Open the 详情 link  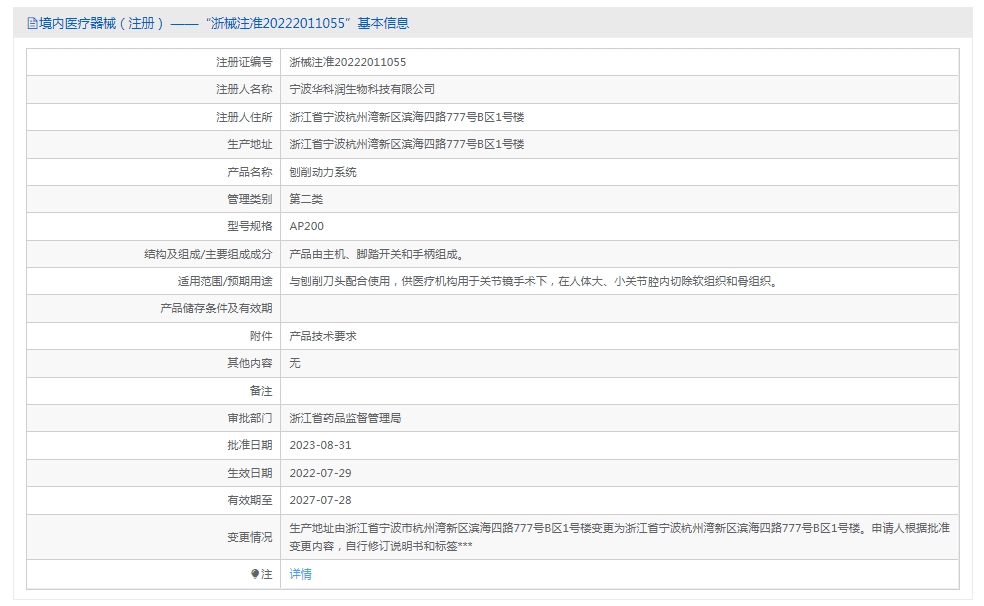[300, 574]
